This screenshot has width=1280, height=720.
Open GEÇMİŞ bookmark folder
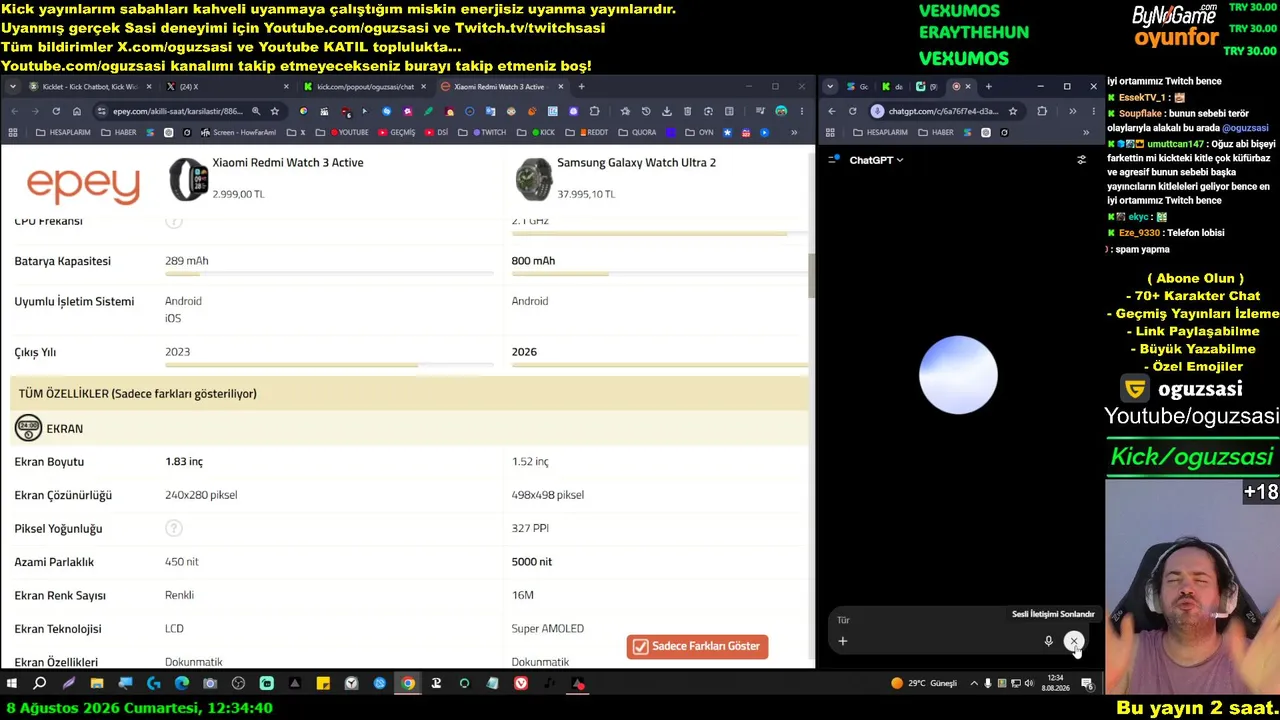[396, 132]
